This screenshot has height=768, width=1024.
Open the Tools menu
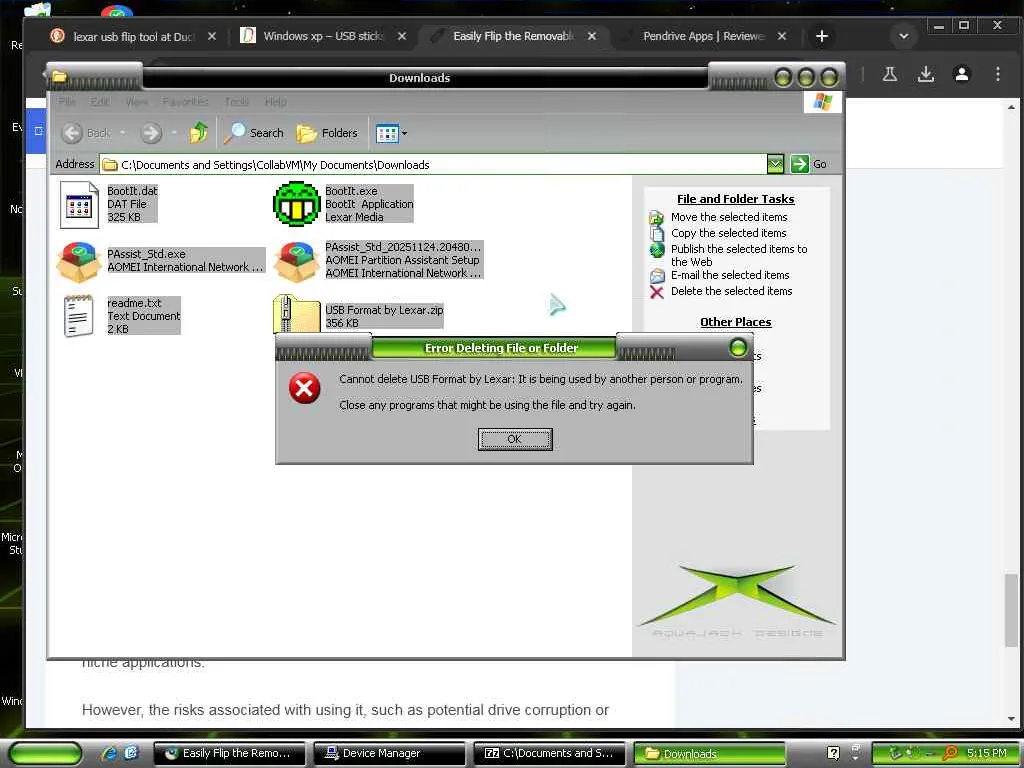pos(236,102)
